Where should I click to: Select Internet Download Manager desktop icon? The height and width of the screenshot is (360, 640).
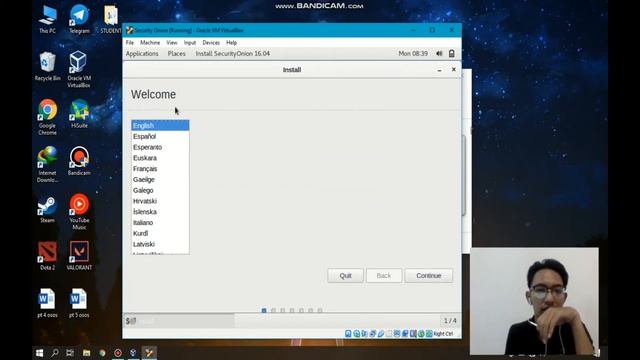(47, 164)
